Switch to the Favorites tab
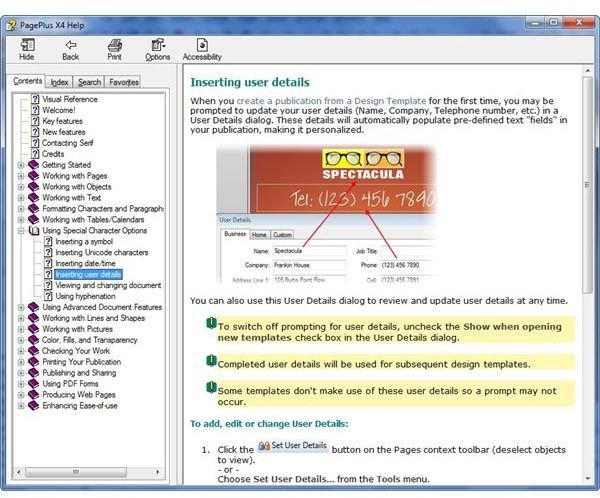Image resolution: width=600 pixels, height=498 pixels. [x=124, y=82]
